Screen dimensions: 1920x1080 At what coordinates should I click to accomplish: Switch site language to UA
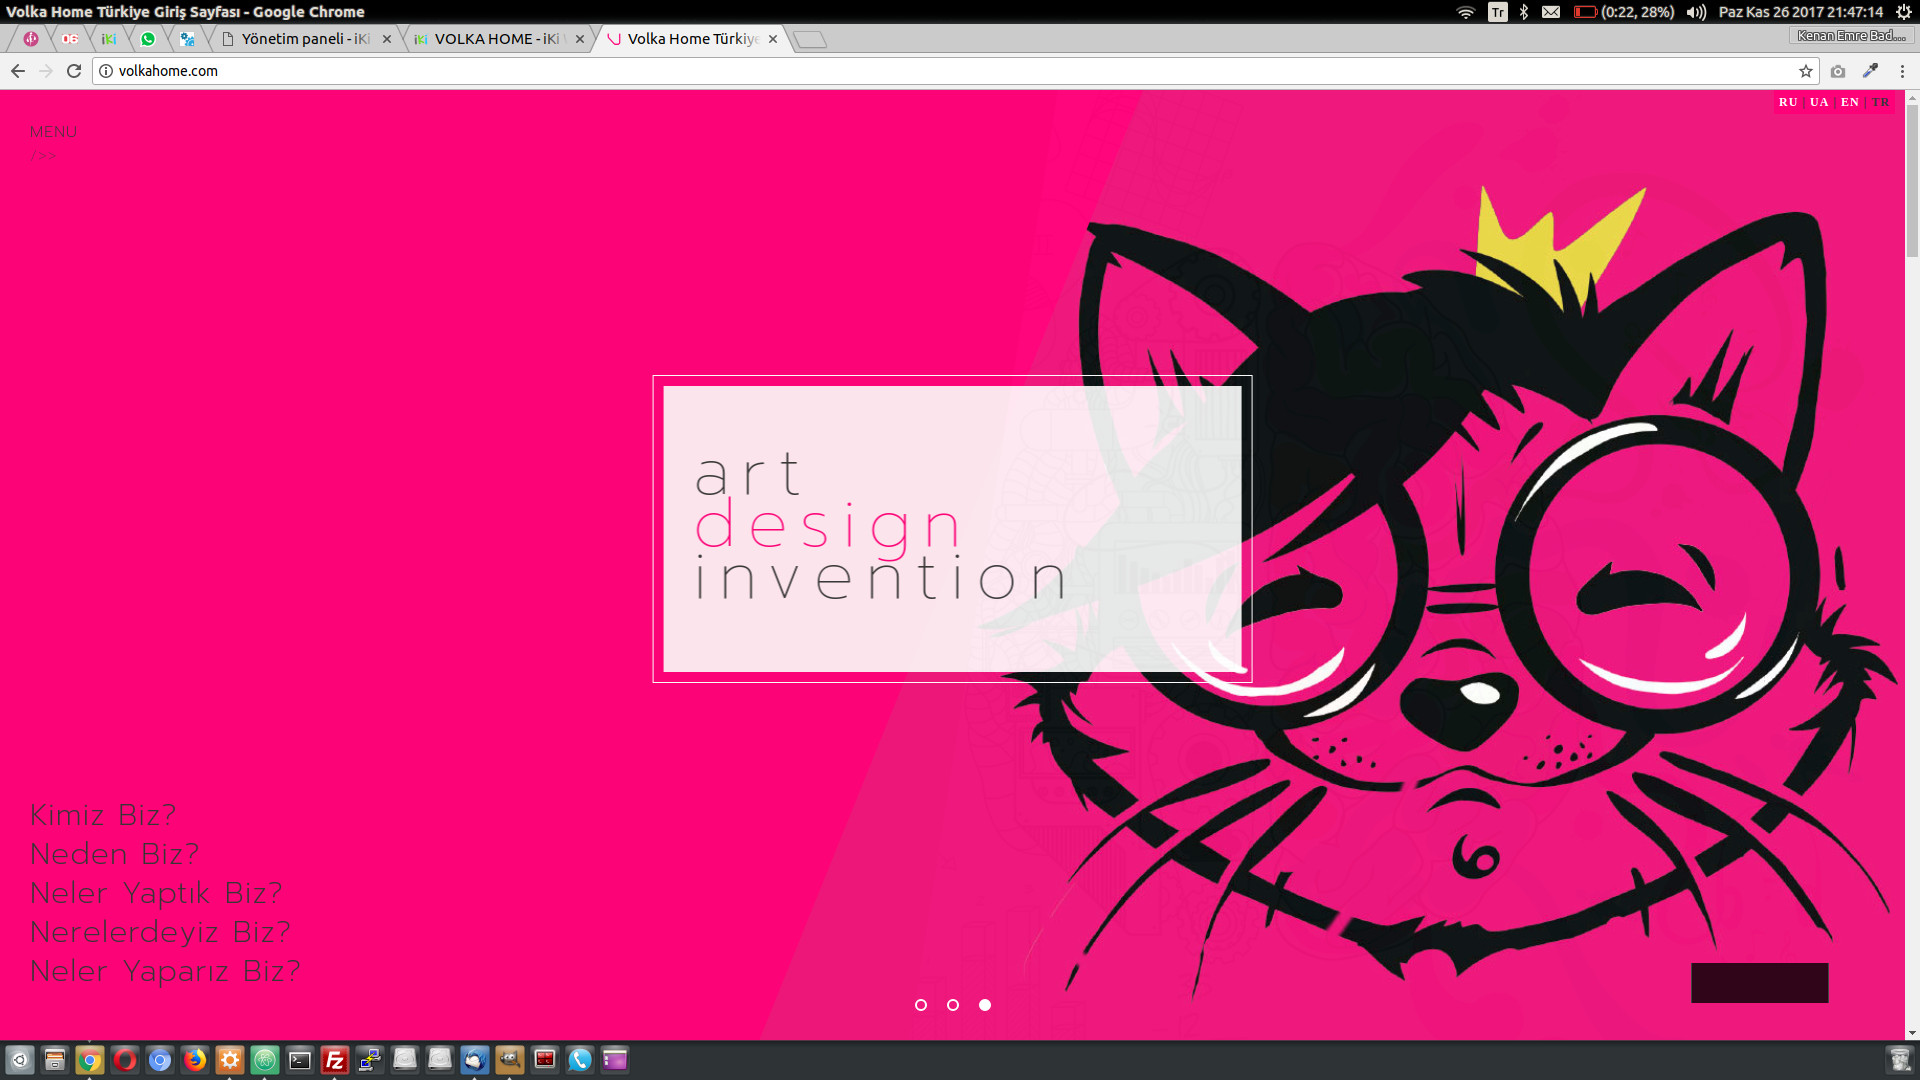tap(1819, 102)
